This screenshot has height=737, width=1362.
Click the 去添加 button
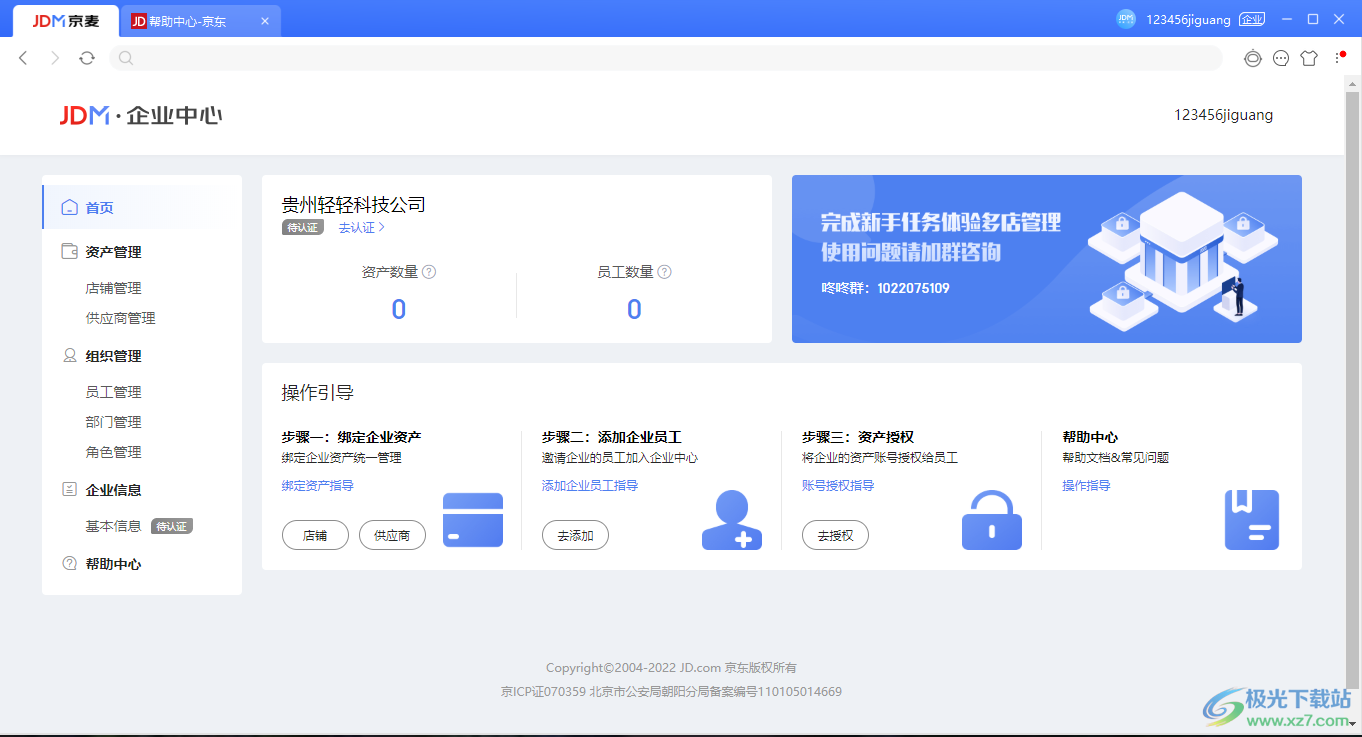pos(575,535)
